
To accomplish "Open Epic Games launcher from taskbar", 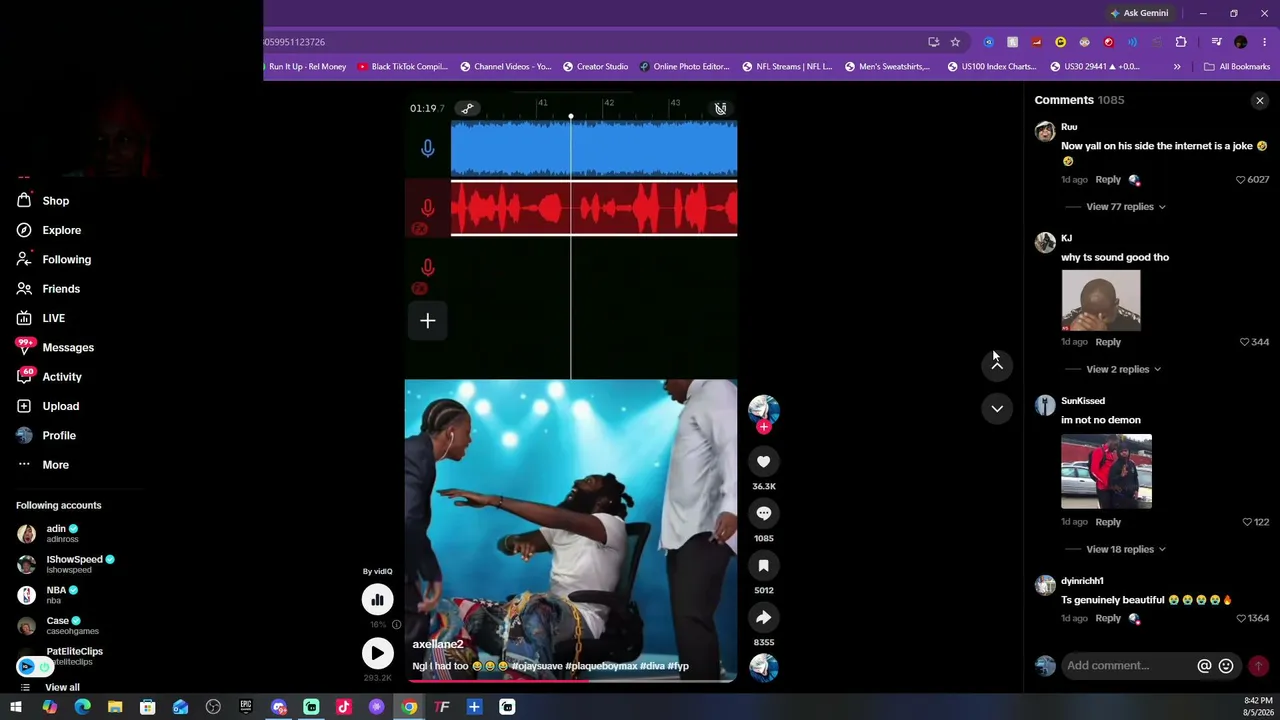I will (x=246, y=707).
